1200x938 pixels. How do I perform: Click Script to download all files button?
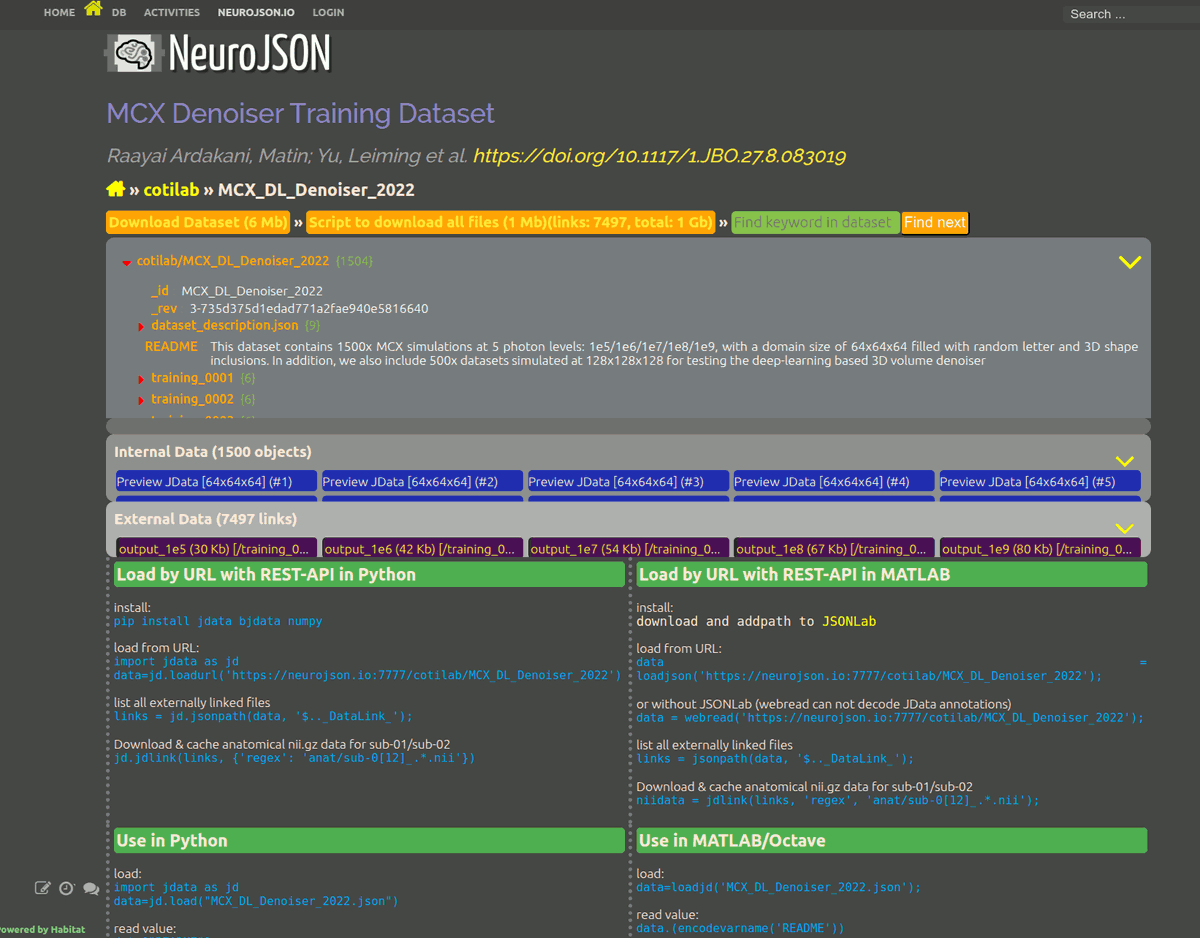511,222
